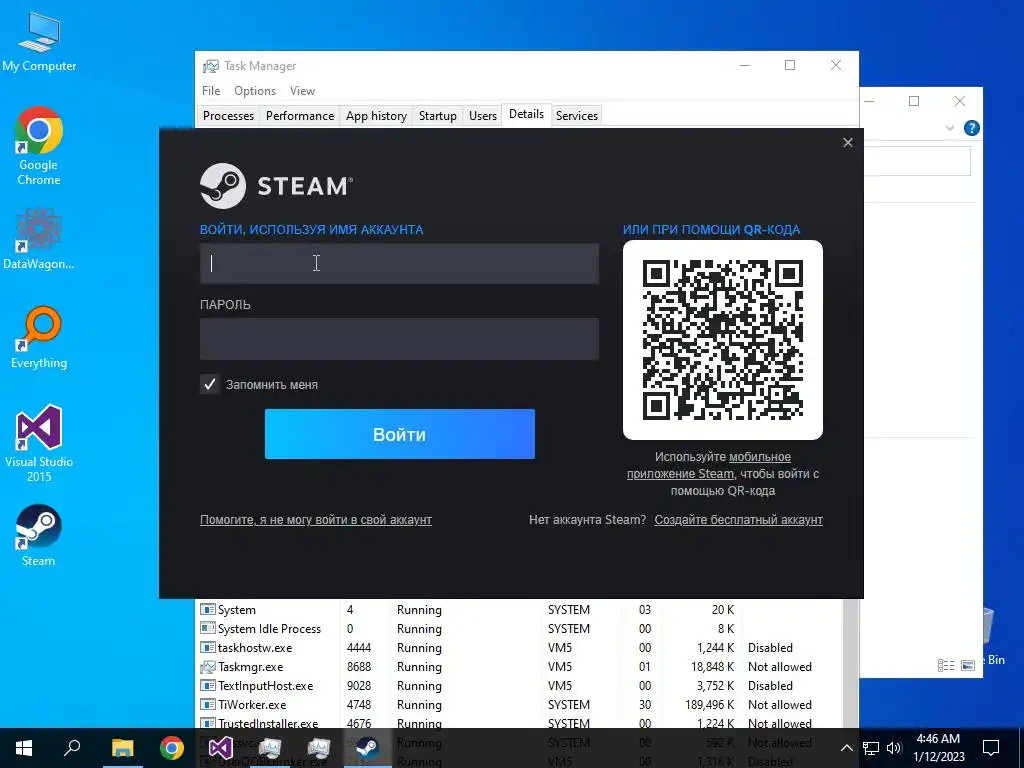The width and height of the screenshot is (1024, 768).
Task: Uncheck the Запомнить меня checkbox
Action: [x=210, y=384]
